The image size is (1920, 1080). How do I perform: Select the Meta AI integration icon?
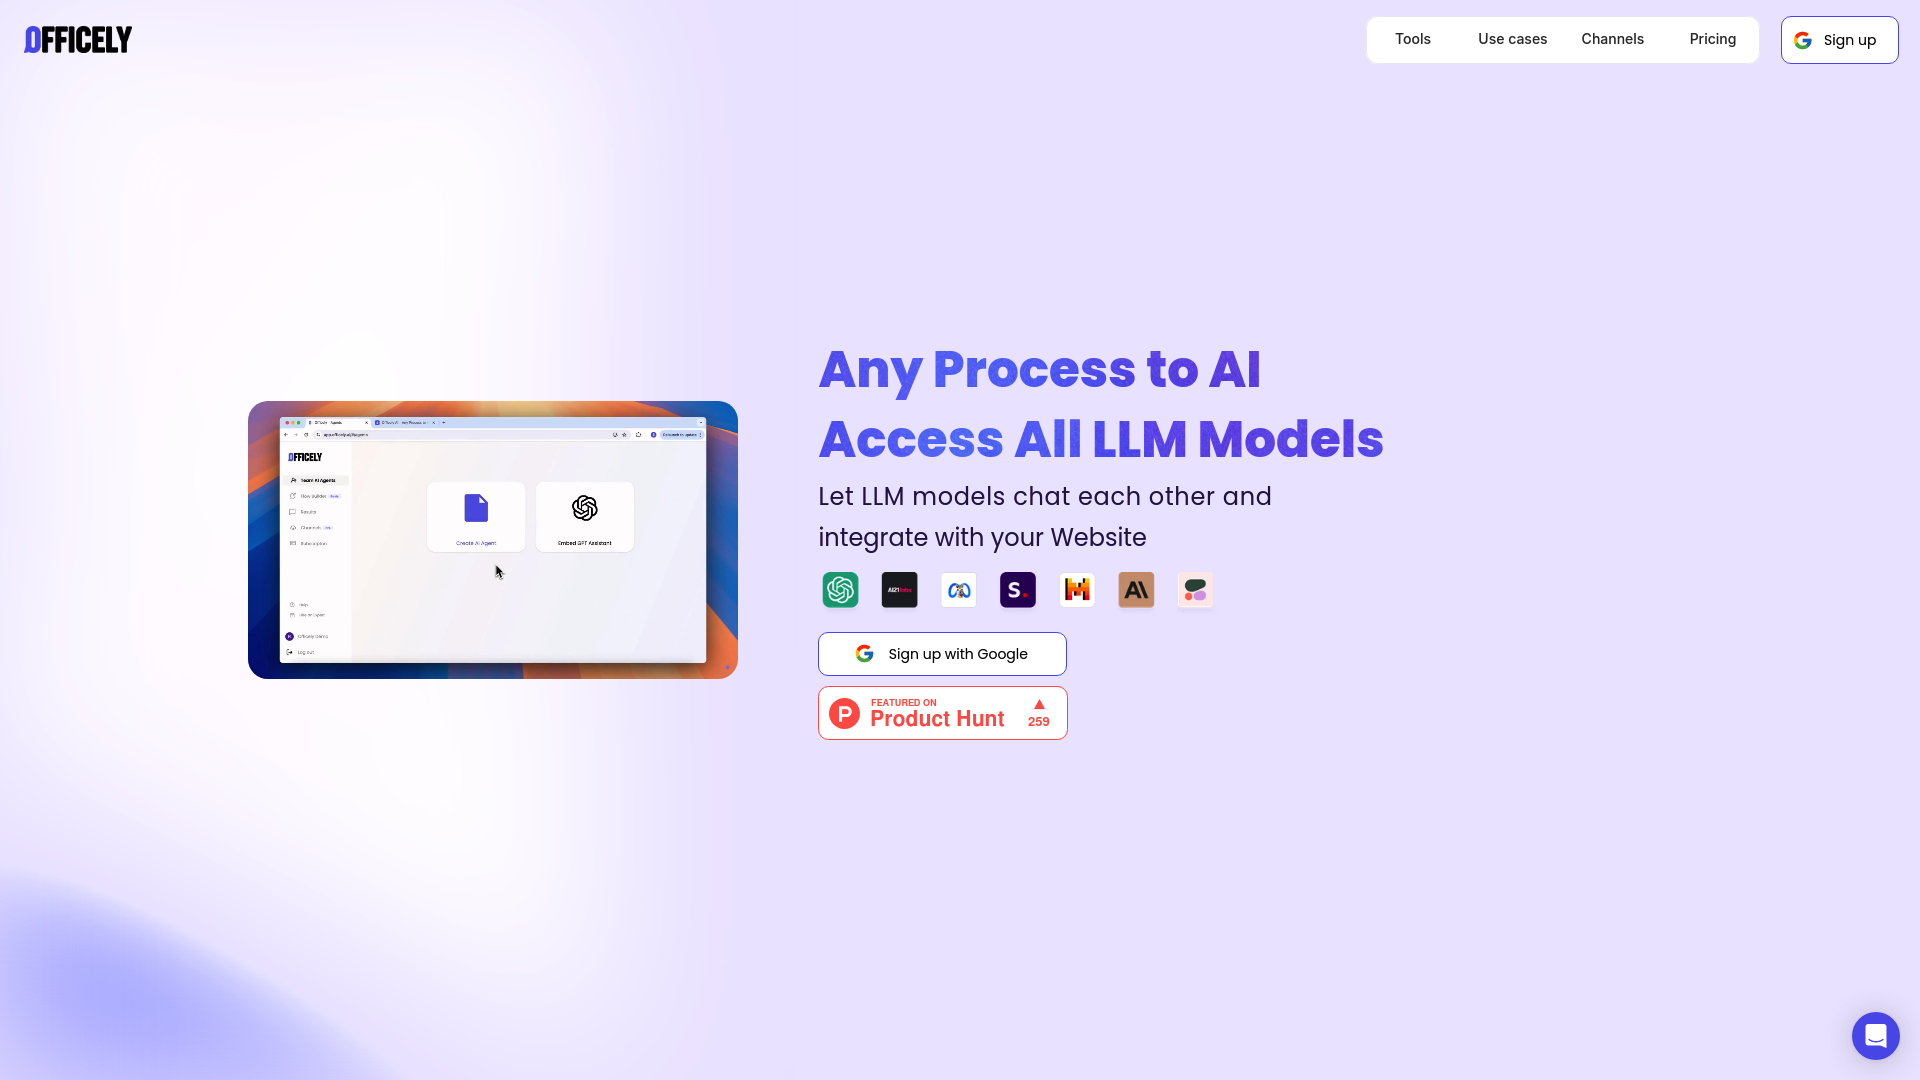957,589
